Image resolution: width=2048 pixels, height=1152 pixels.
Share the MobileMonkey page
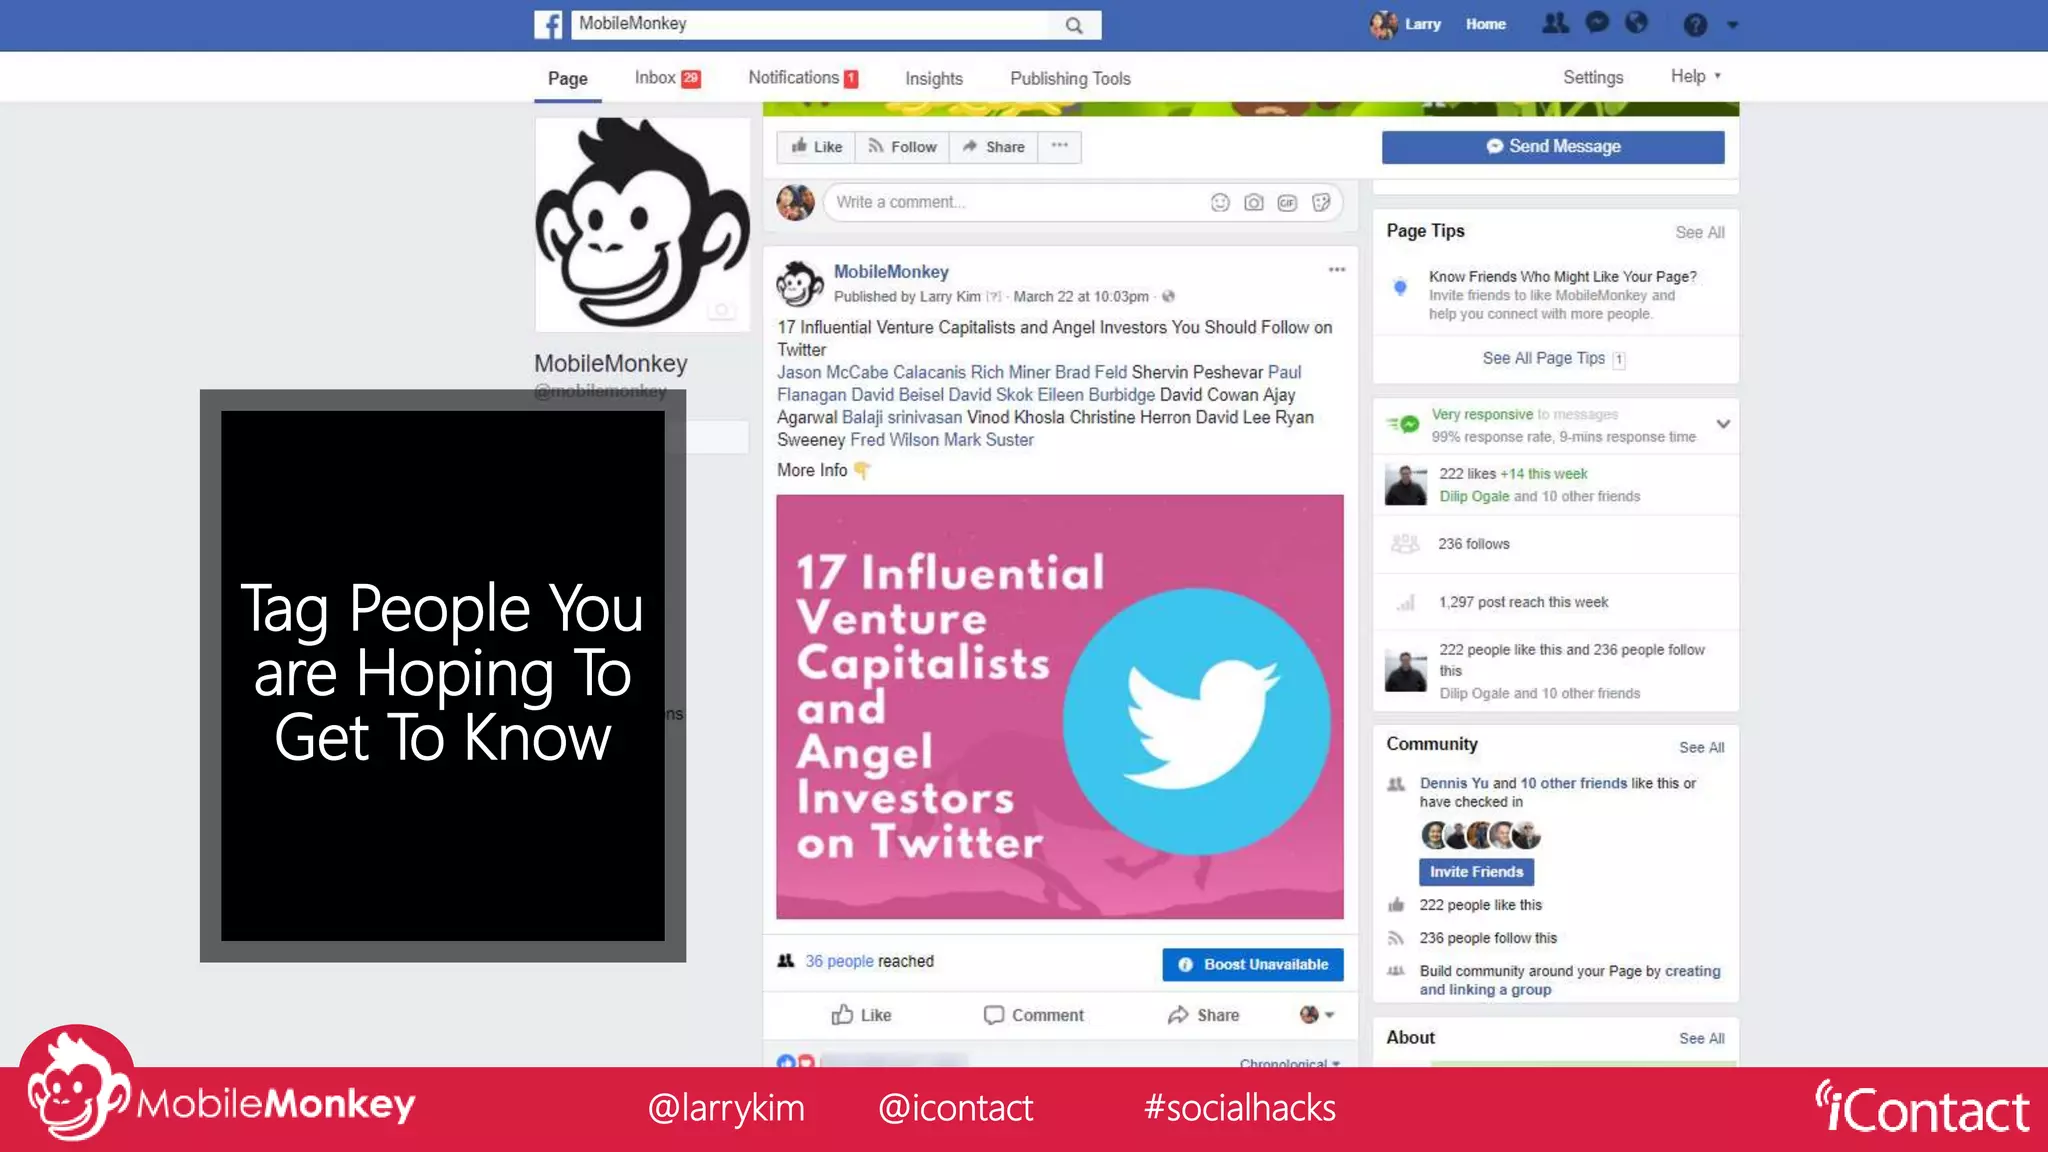pos(993,147)
